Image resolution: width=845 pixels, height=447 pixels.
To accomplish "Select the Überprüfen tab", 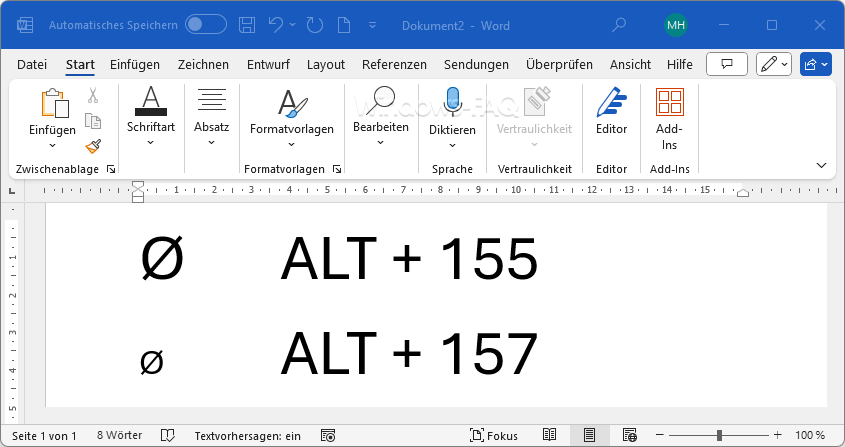I will coord(559,65).
